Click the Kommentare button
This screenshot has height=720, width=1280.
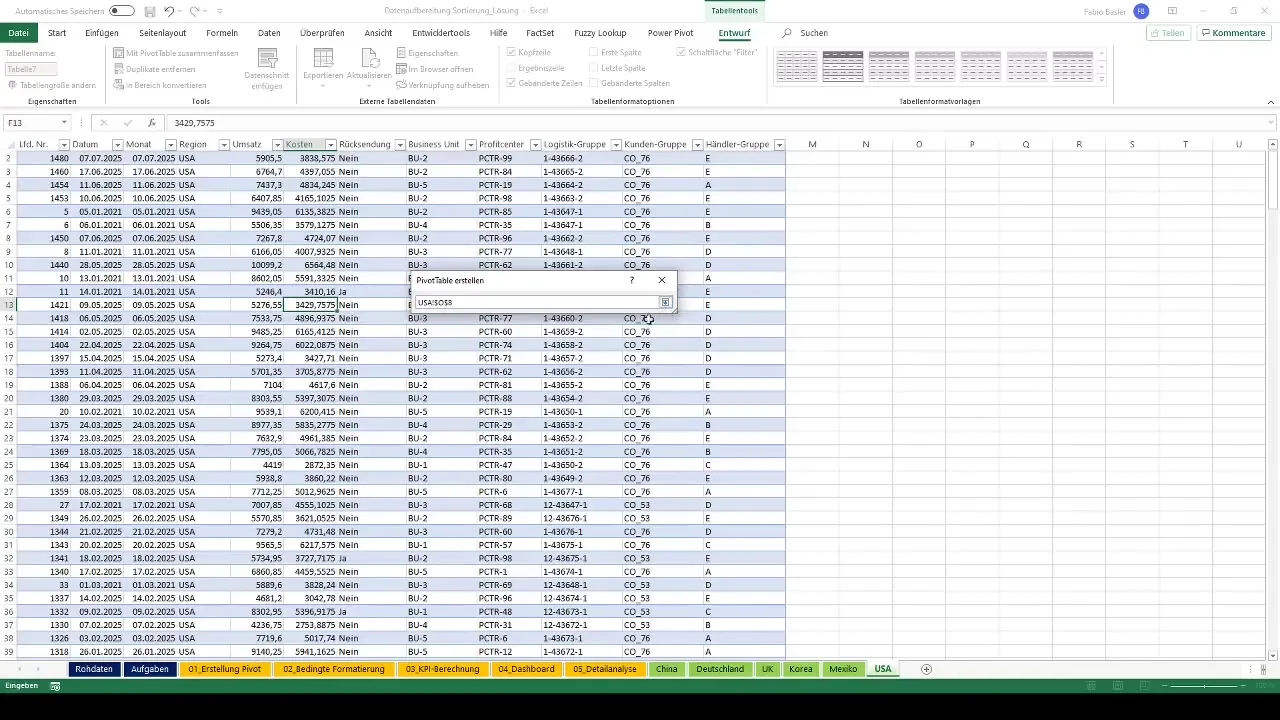[1233, 33]
